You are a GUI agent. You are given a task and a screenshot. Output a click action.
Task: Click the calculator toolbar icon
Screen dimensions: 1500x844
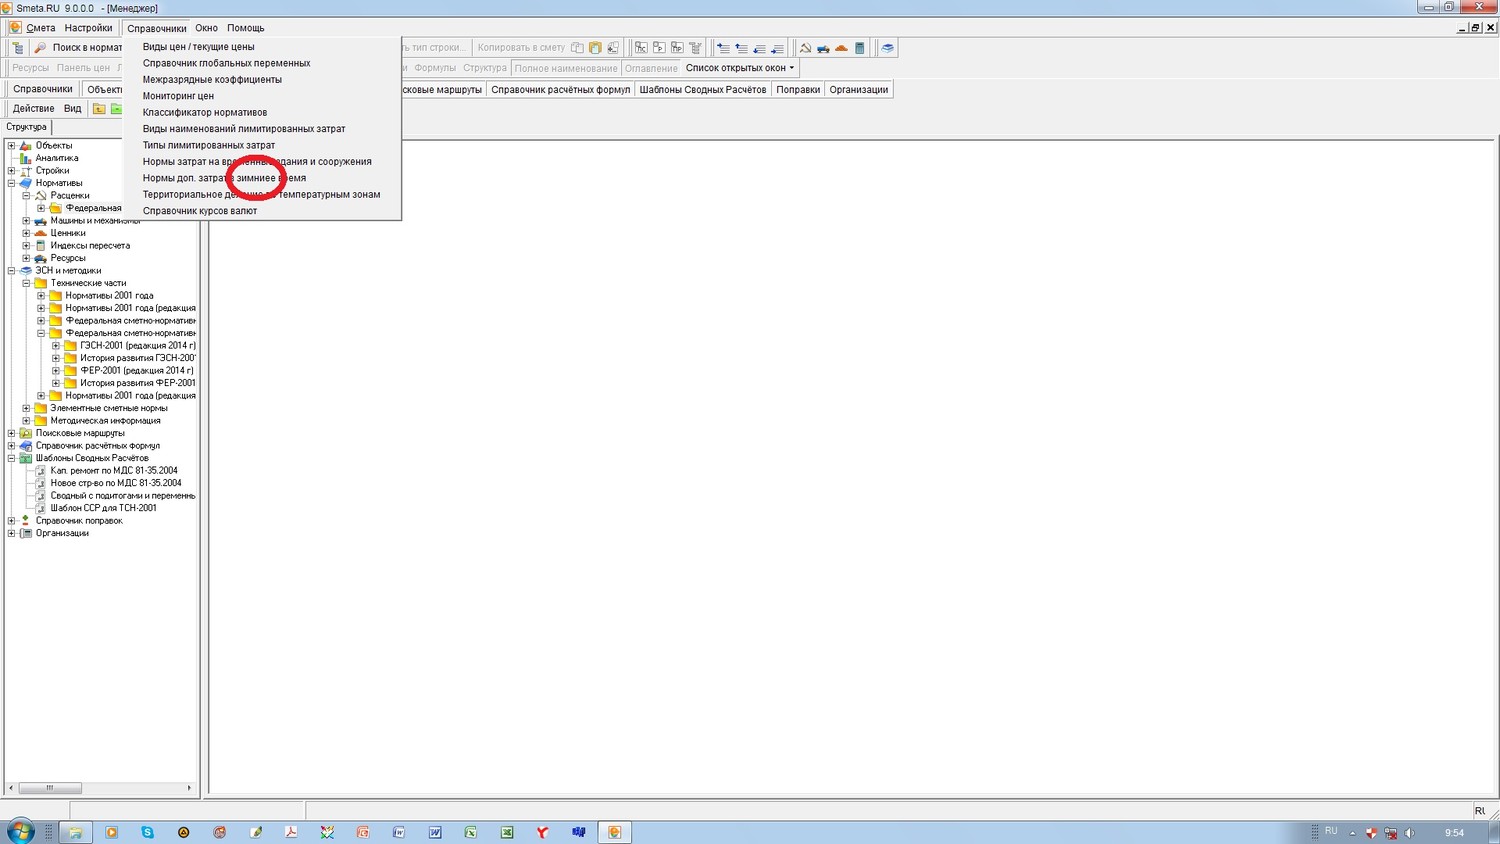(859, 48)
